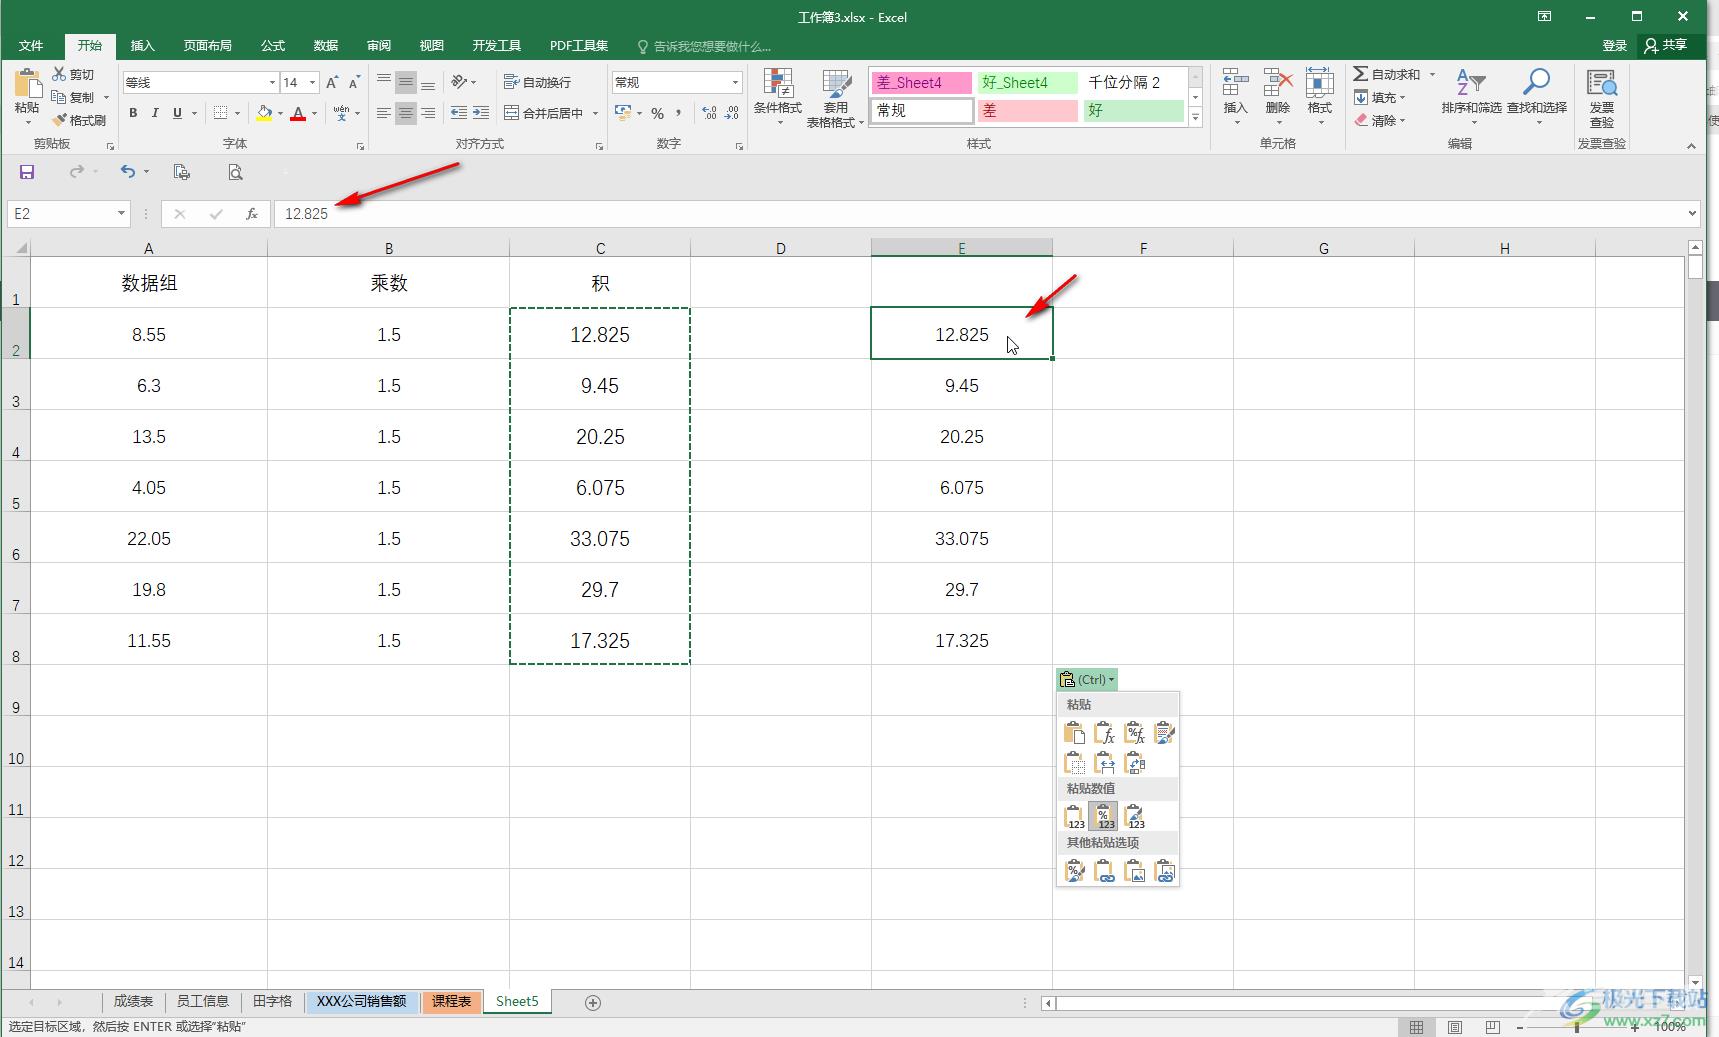Click the Print Preview magnifier icon
The image size is (1719, 1037).
click(x=235, y=172)
